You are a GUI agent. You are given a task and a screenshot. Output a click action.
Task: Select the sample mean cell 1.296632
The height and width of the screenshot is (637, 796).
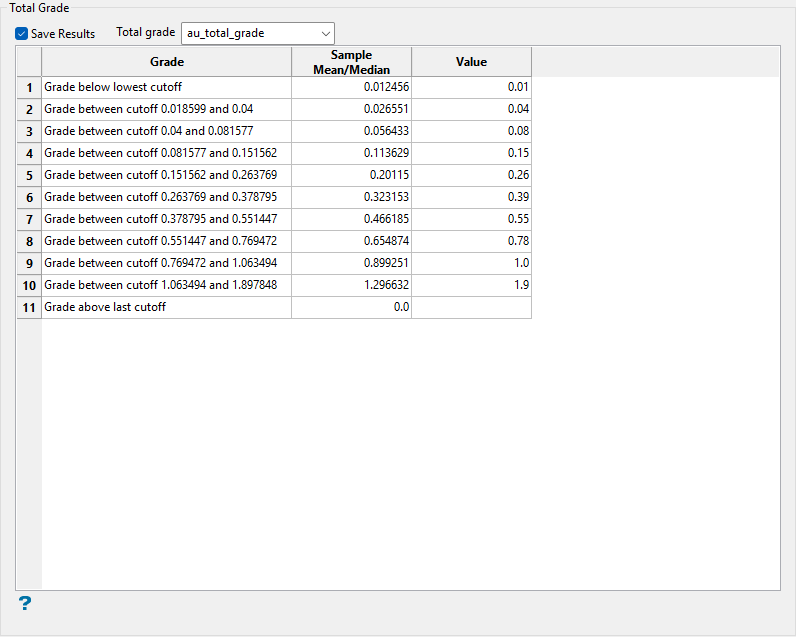tap(351, 285)
